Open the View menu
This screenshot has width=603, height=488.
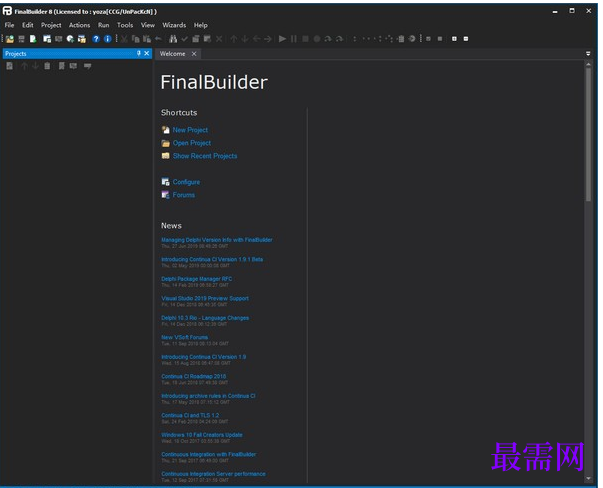[148, 25]
